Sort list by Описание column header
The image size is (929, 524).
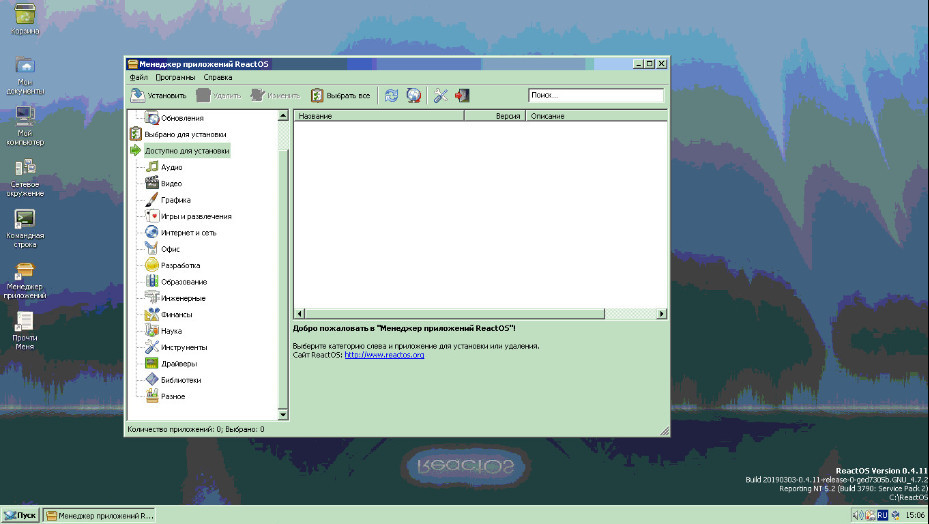(x=597, y=116)
